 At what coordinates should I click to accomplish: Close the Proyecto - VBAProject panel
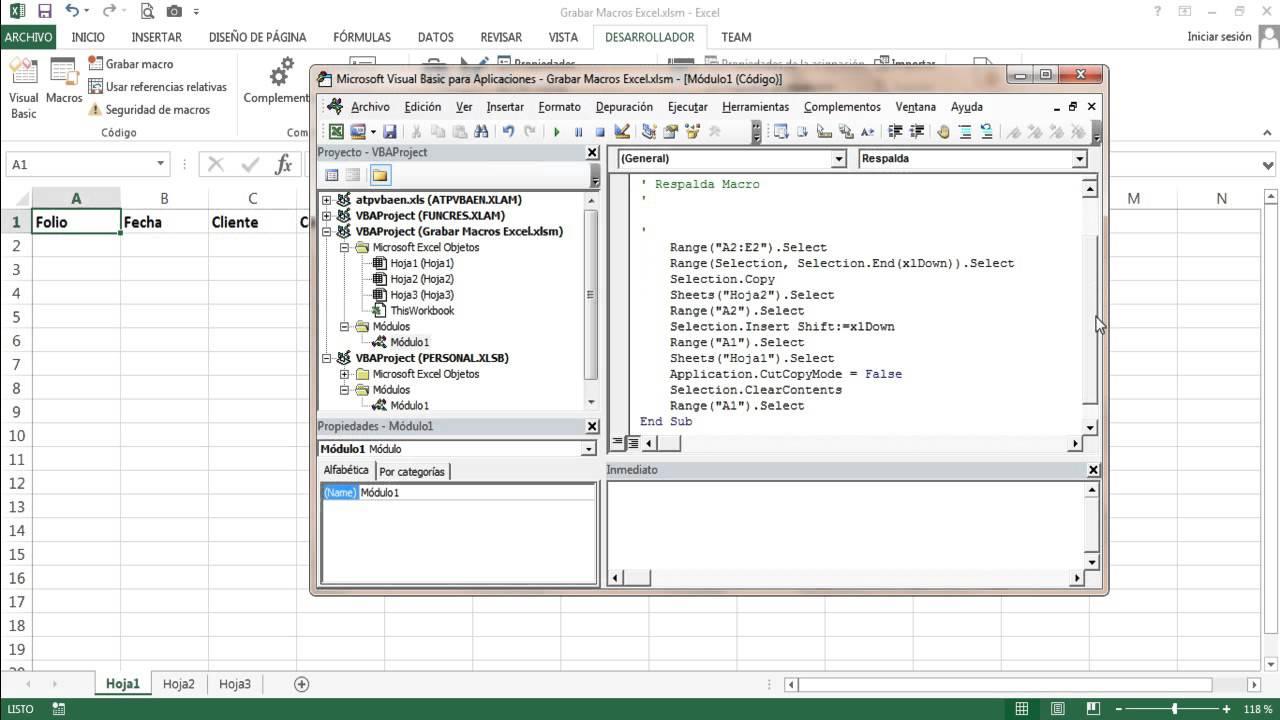(592, 152)
